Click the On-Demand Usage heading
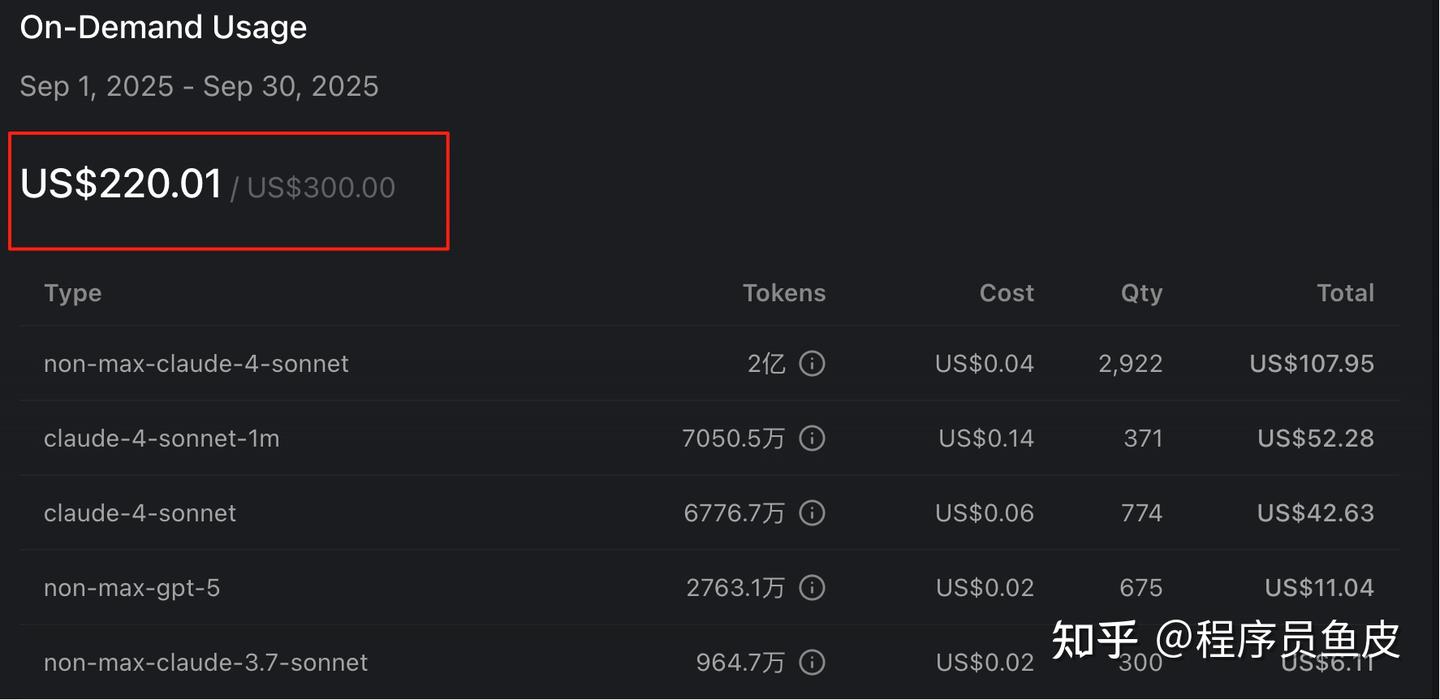 point(163,27)
